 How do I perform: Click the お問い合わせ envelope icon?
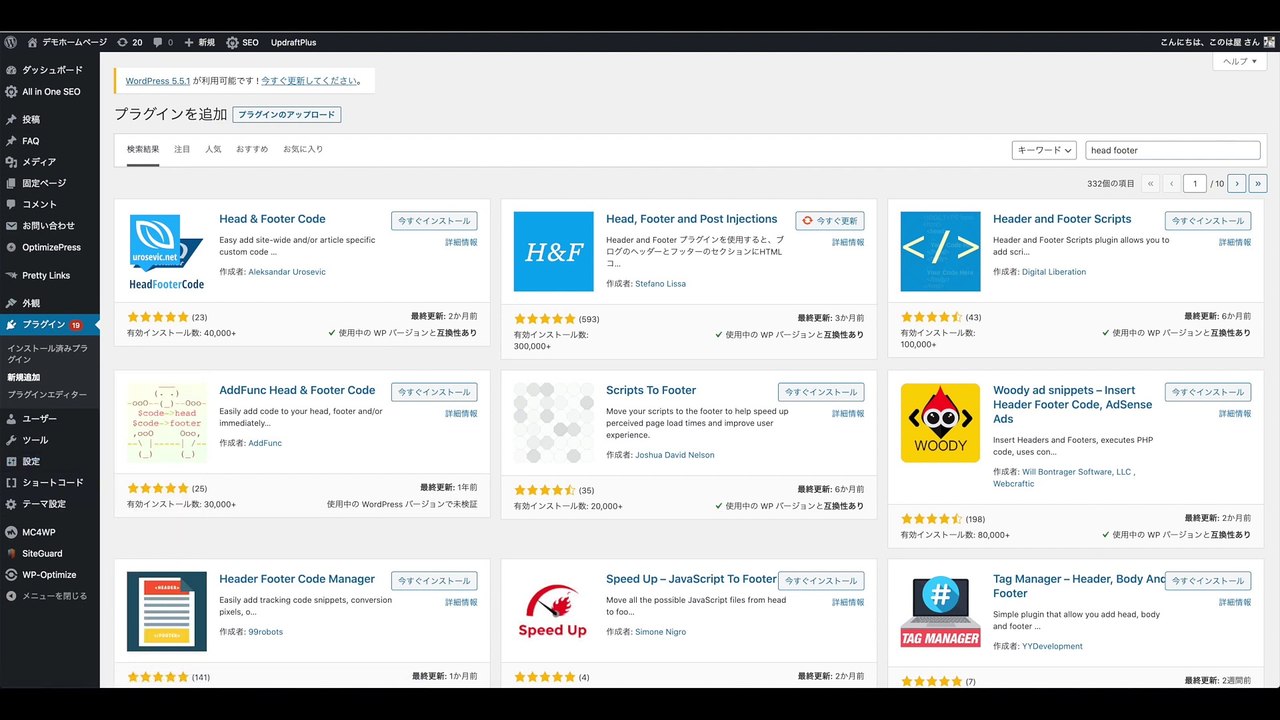(11, 226)
